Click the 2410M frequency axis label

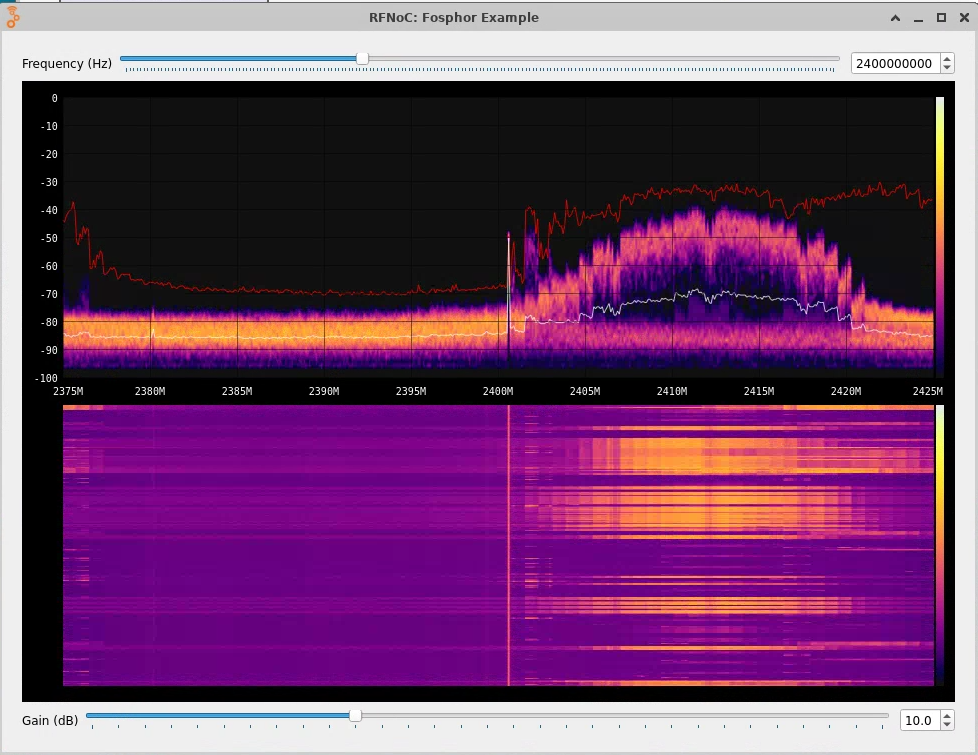pos(672,391)
